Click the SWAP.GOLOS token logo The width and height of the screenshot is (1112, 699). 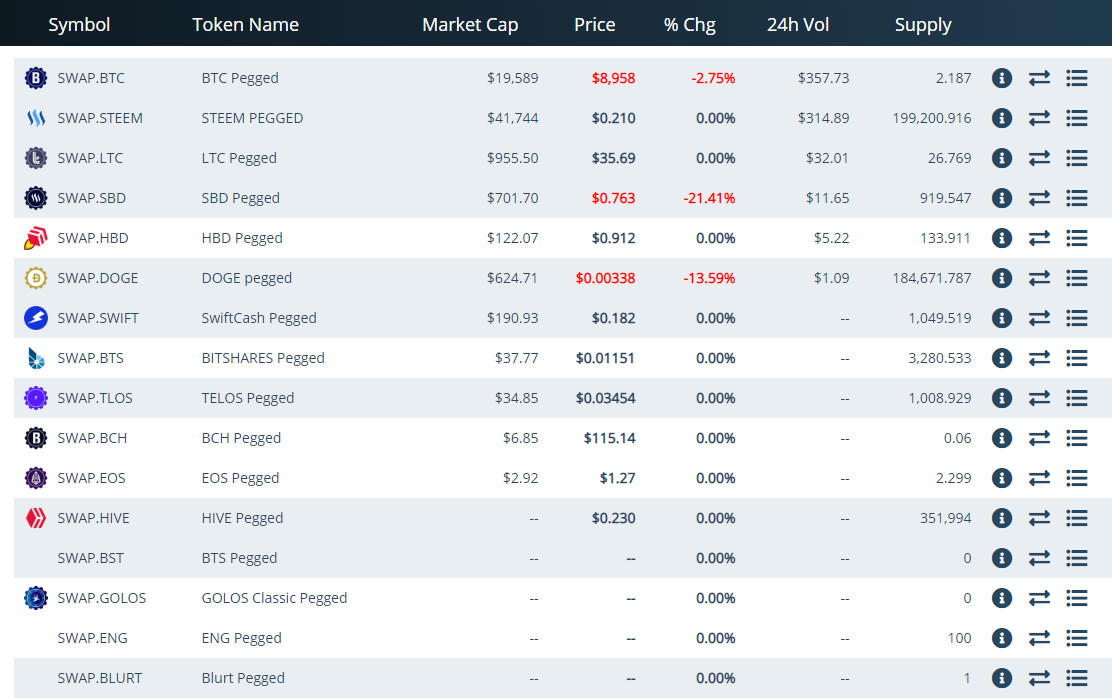35,598
